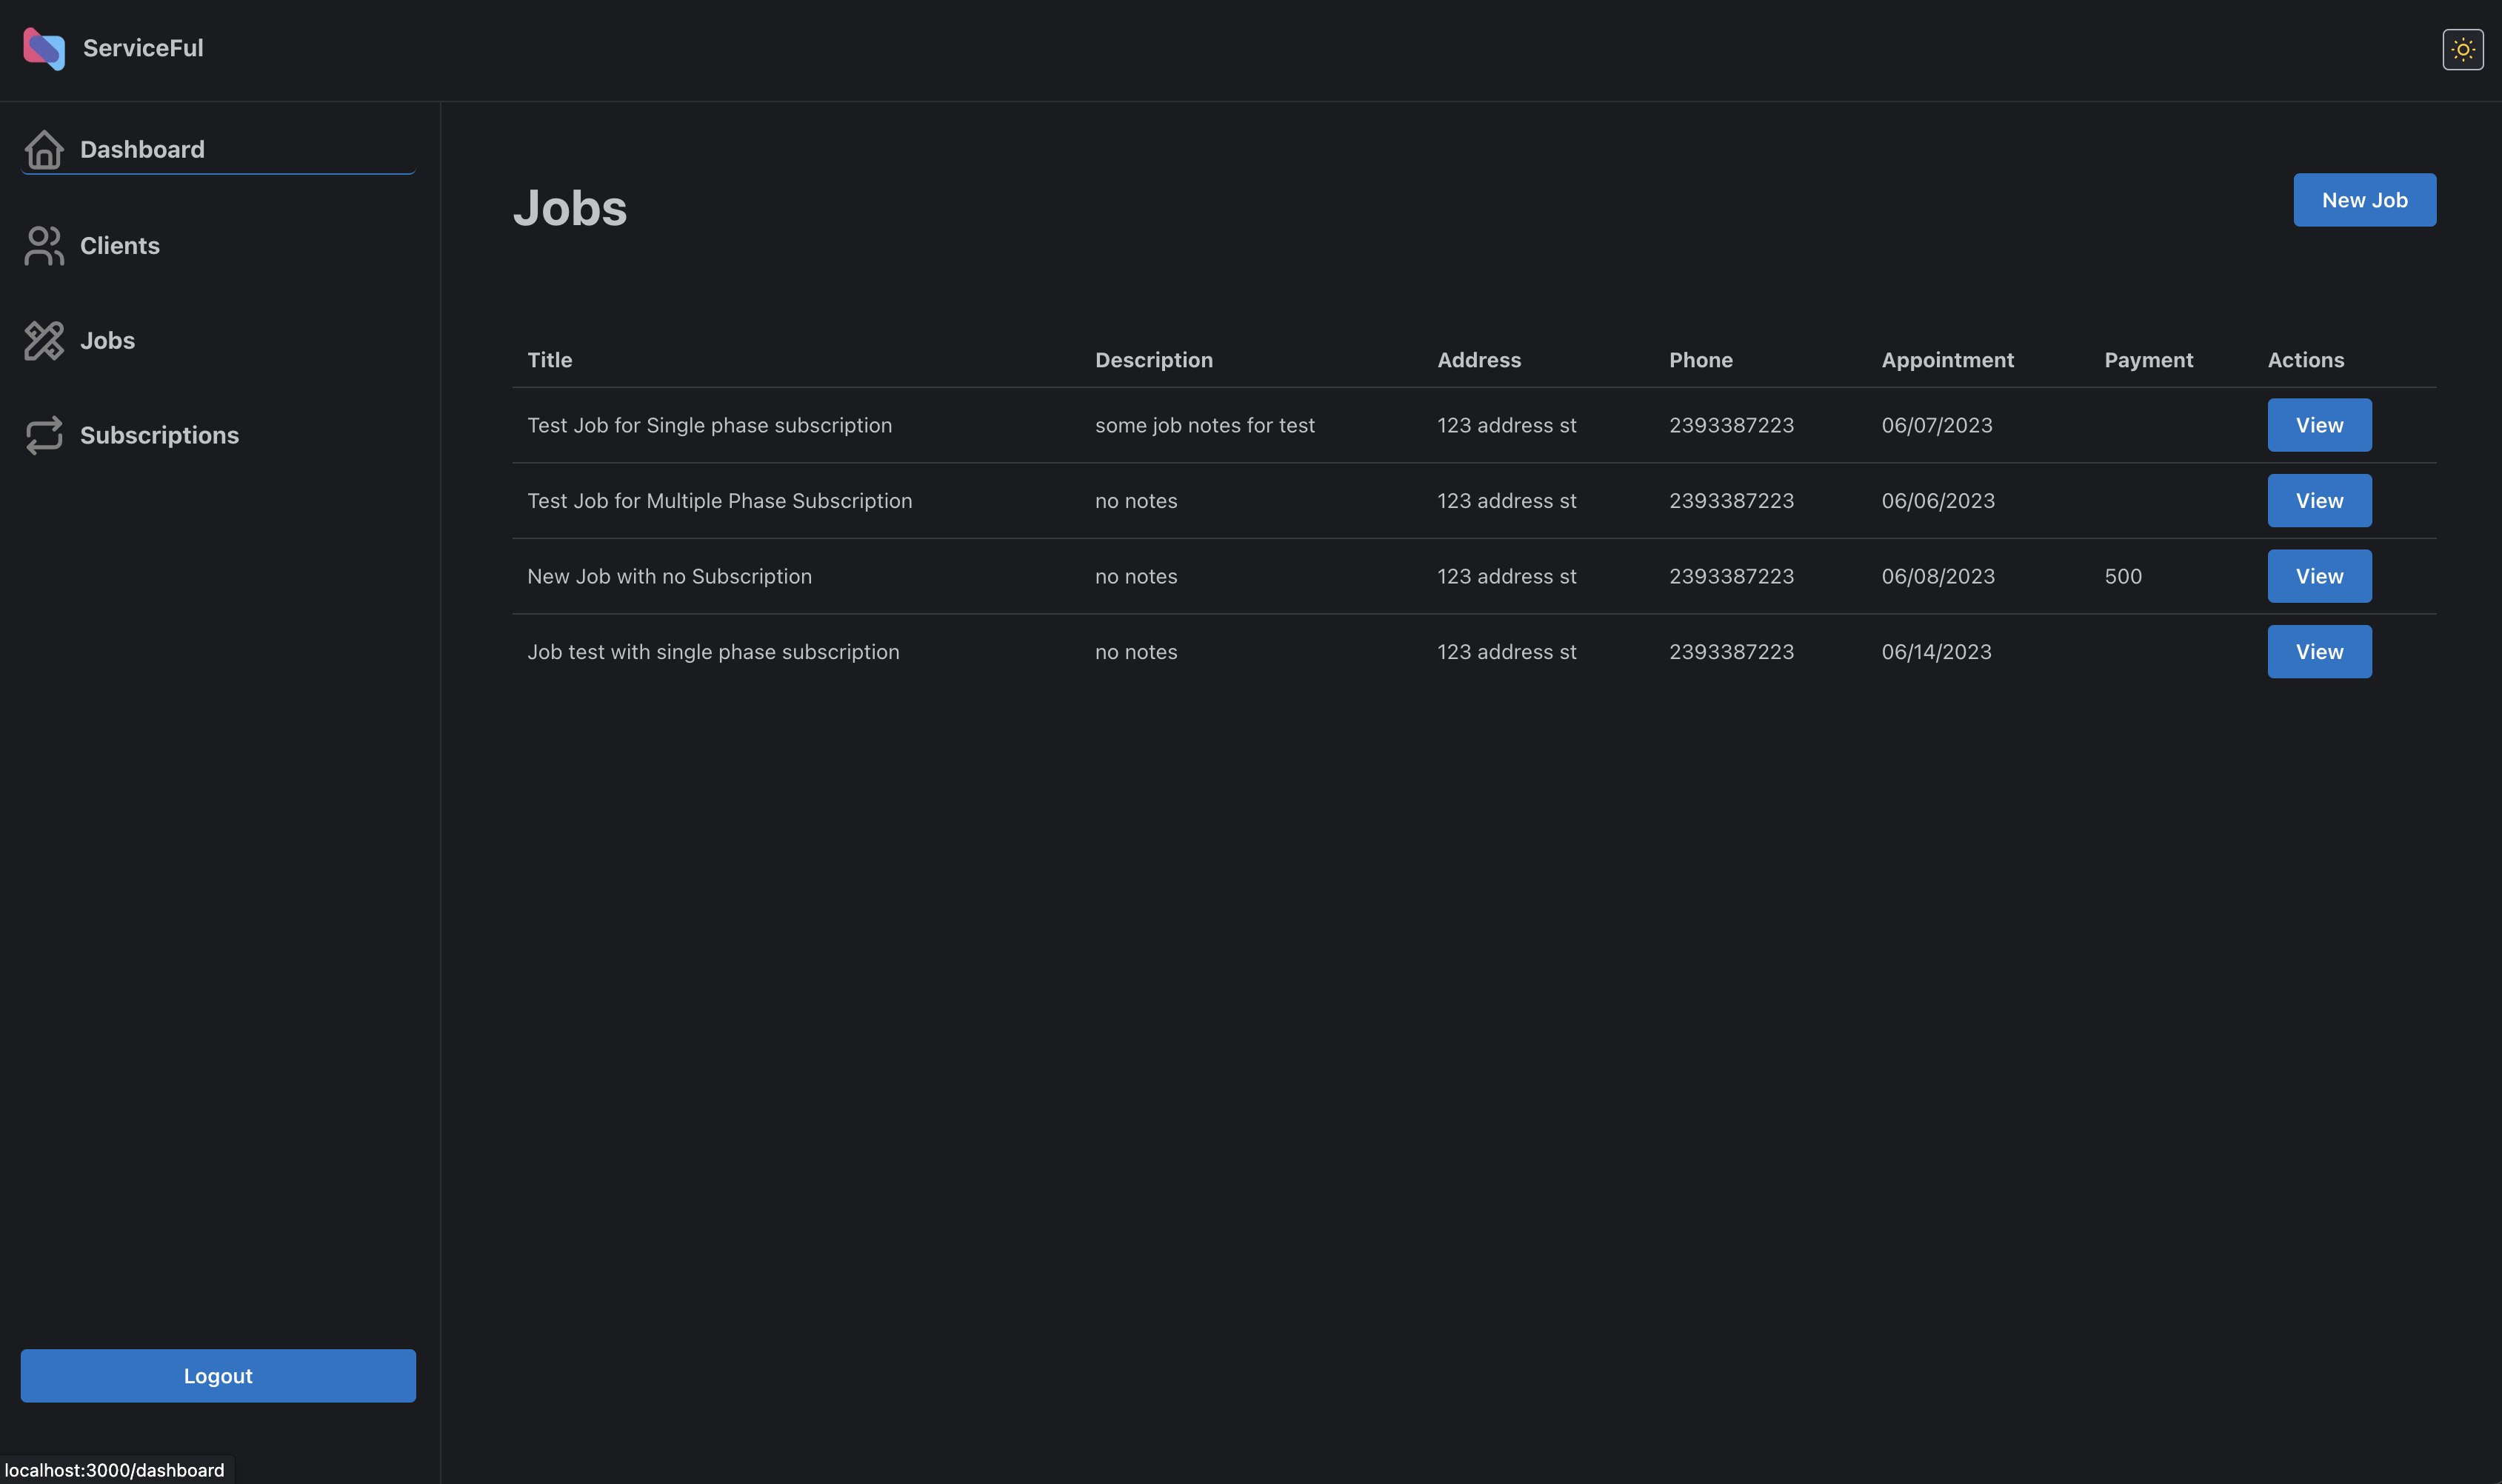View the 06/14/2023 appointment job
This screenshot has width=2502, height=1484.
2319,652
